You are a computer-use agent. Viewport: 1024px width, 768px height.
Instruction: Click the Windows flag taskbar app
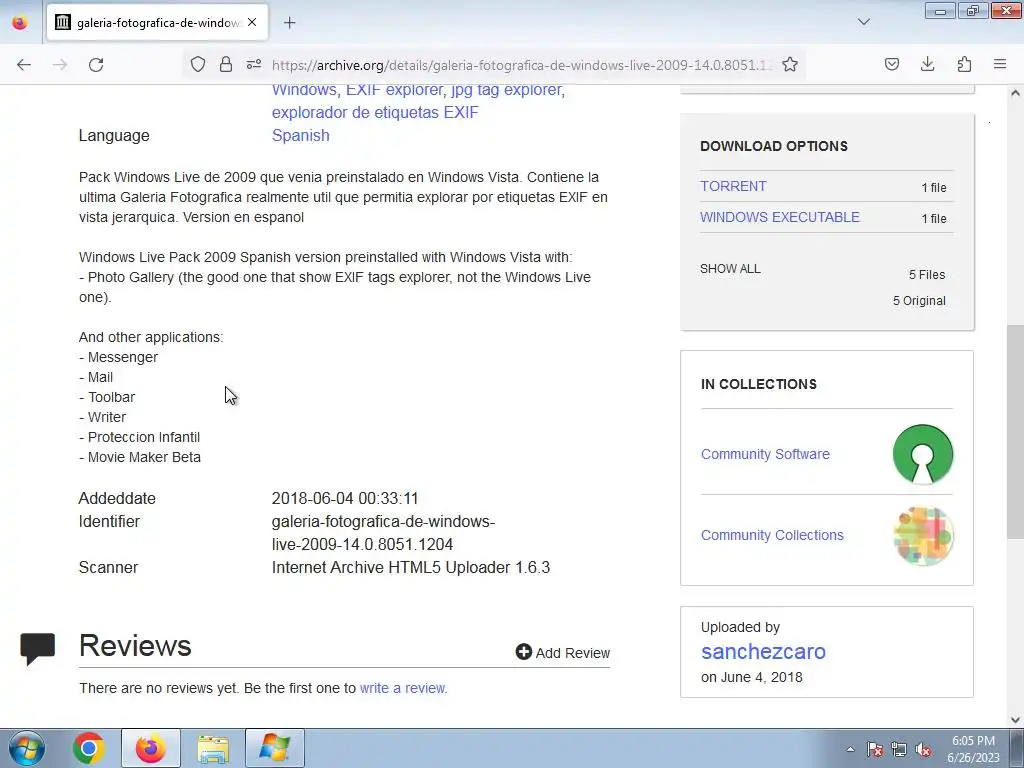(x=274, y=748)
